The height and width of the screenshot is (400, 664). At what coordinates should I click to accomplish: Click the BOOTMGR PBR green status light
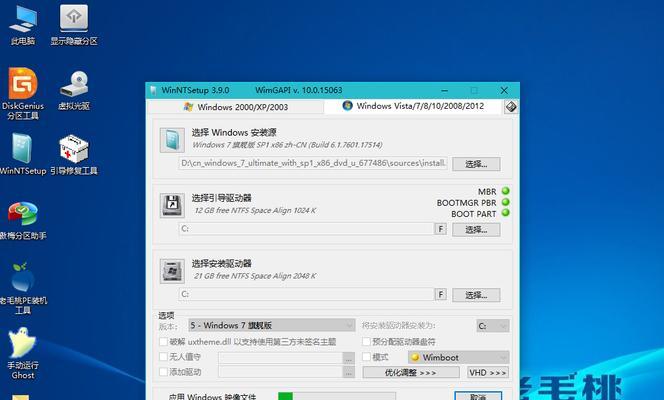pyautogui.click(x=505, y=202)
